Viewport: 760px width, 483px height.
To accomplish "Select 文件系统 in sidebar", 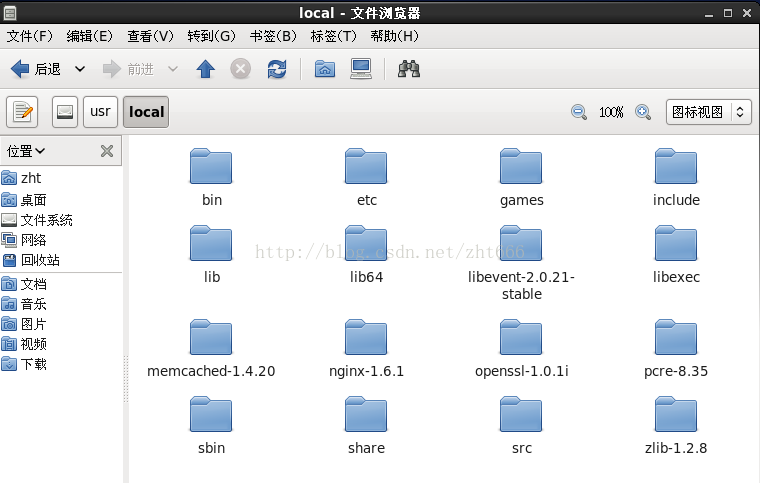I will [61, 220].
